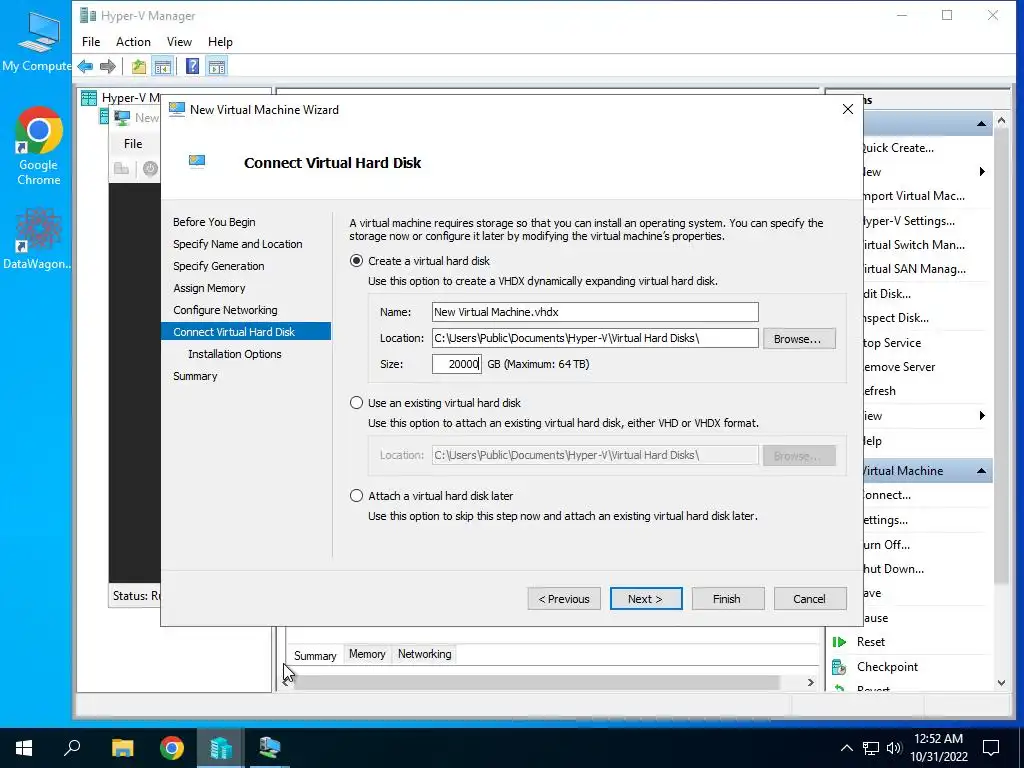
Task: Click the Next > button
Action: [646, 599]
